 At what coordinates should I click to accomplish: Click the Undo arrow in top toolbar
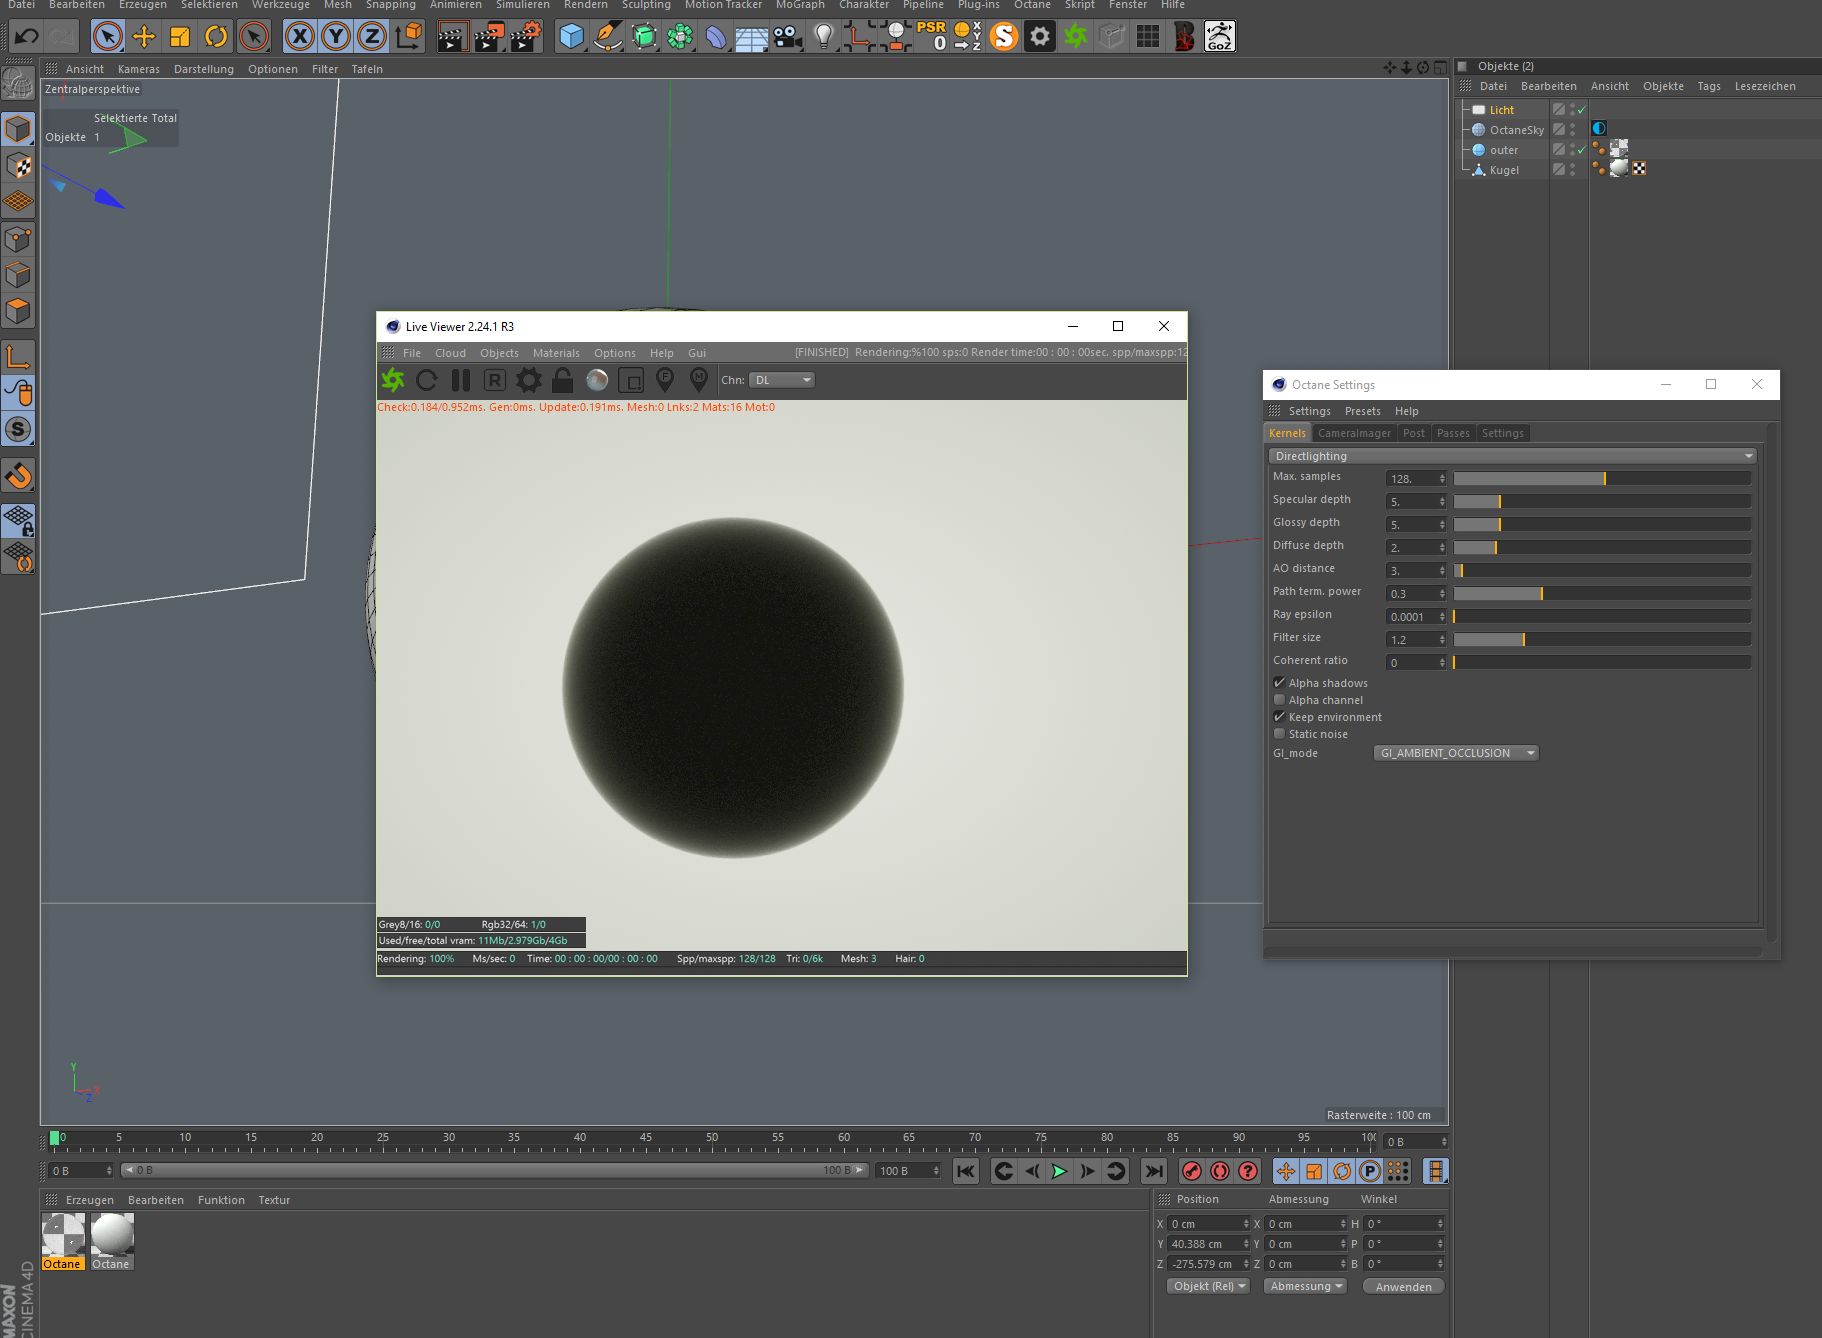pos(27,37)
